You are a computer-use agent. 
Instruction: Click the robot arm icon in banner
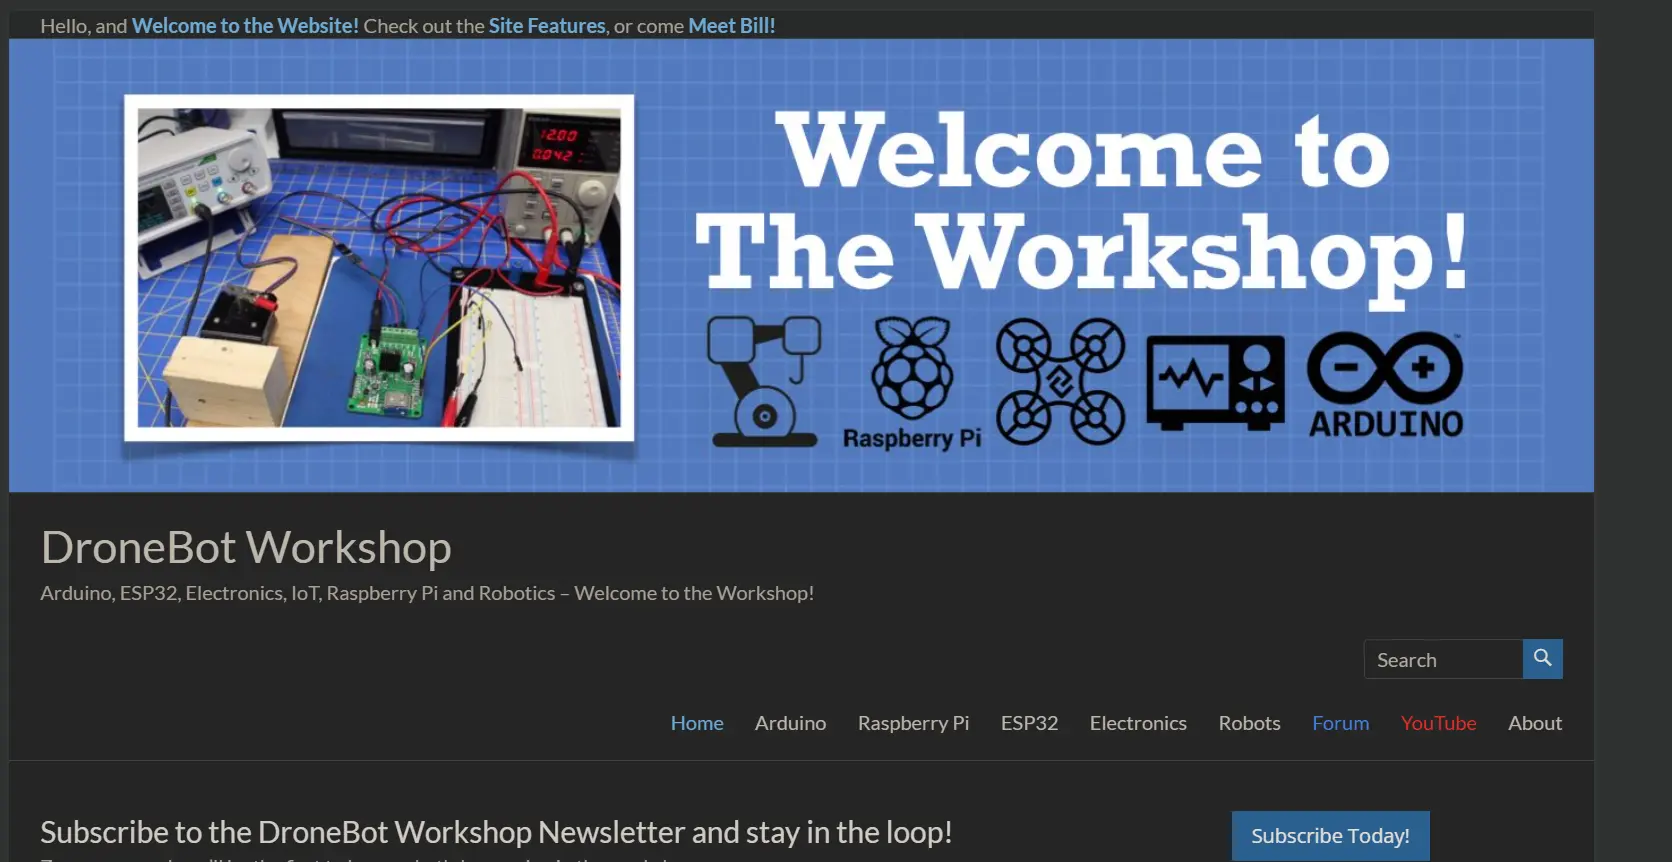tap(764, 381)
